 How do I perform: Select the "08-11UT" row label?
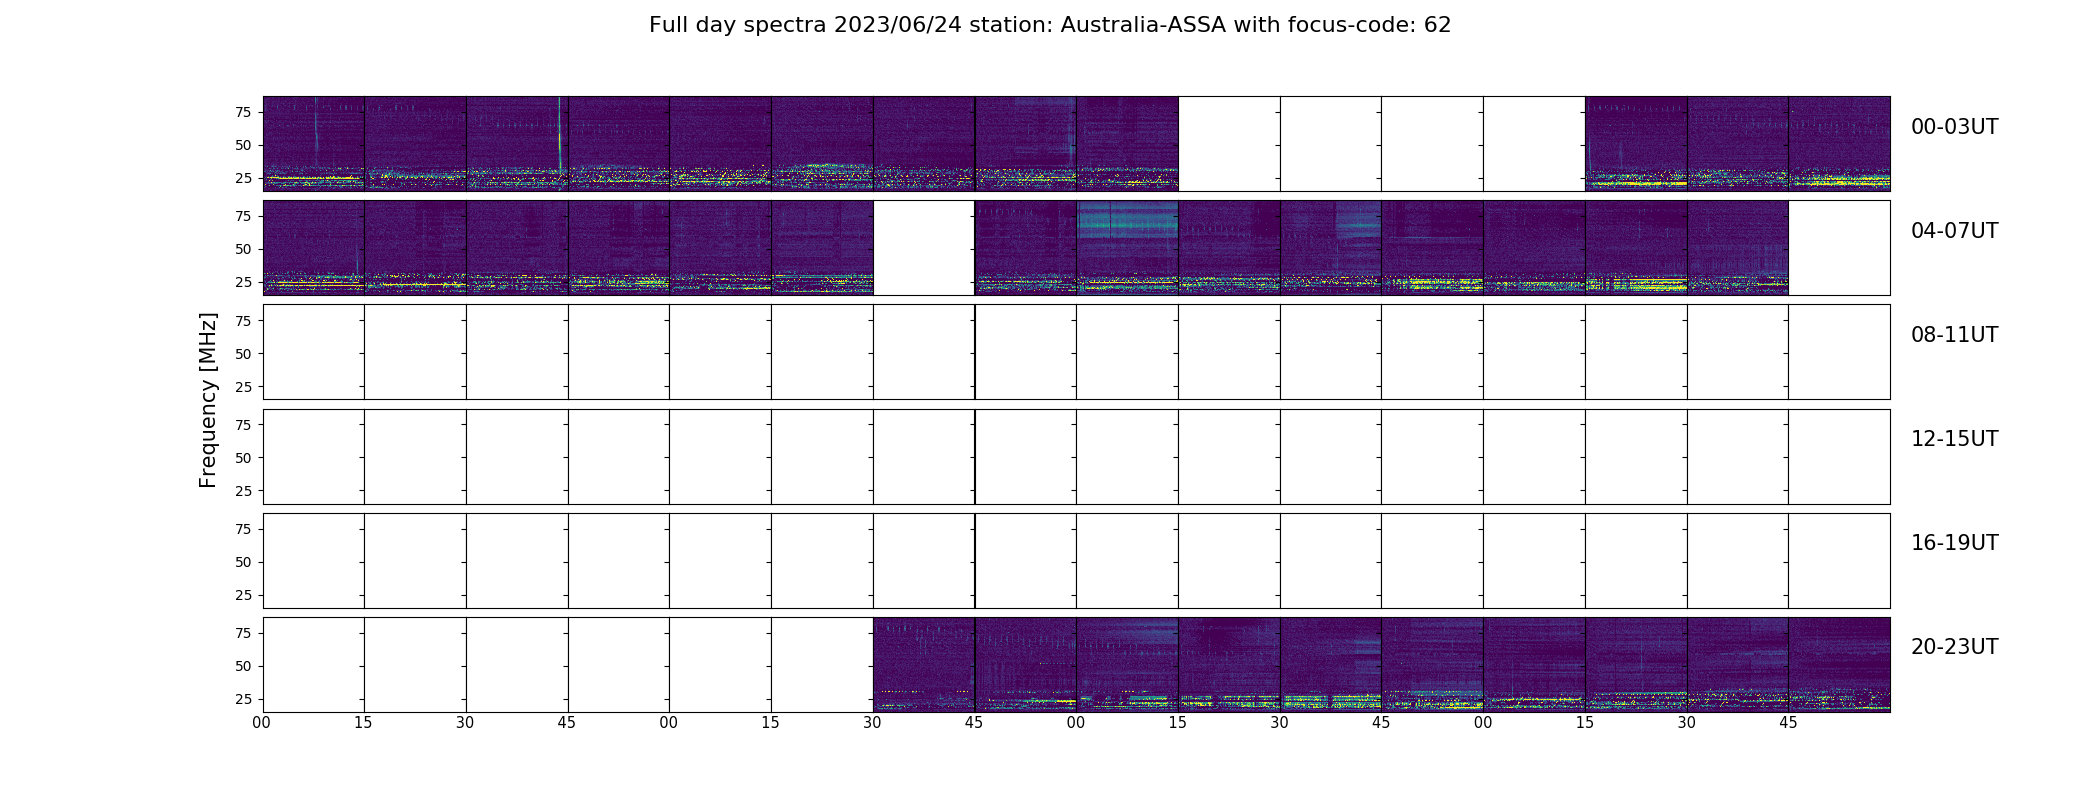pos(1954,335)
